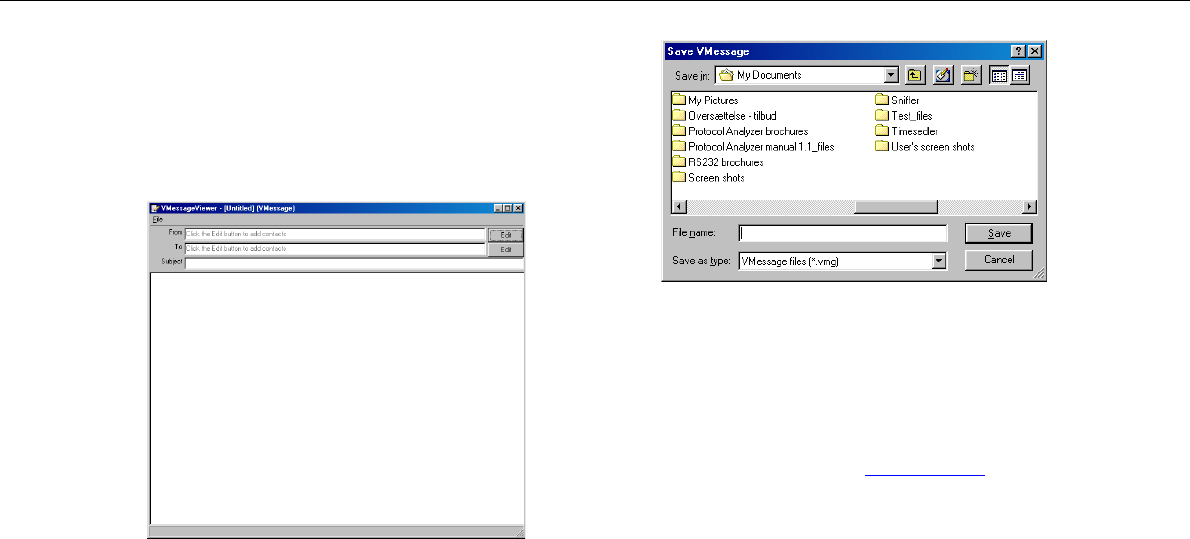Click in the VMessageViewer message body area

click(337, 398)
